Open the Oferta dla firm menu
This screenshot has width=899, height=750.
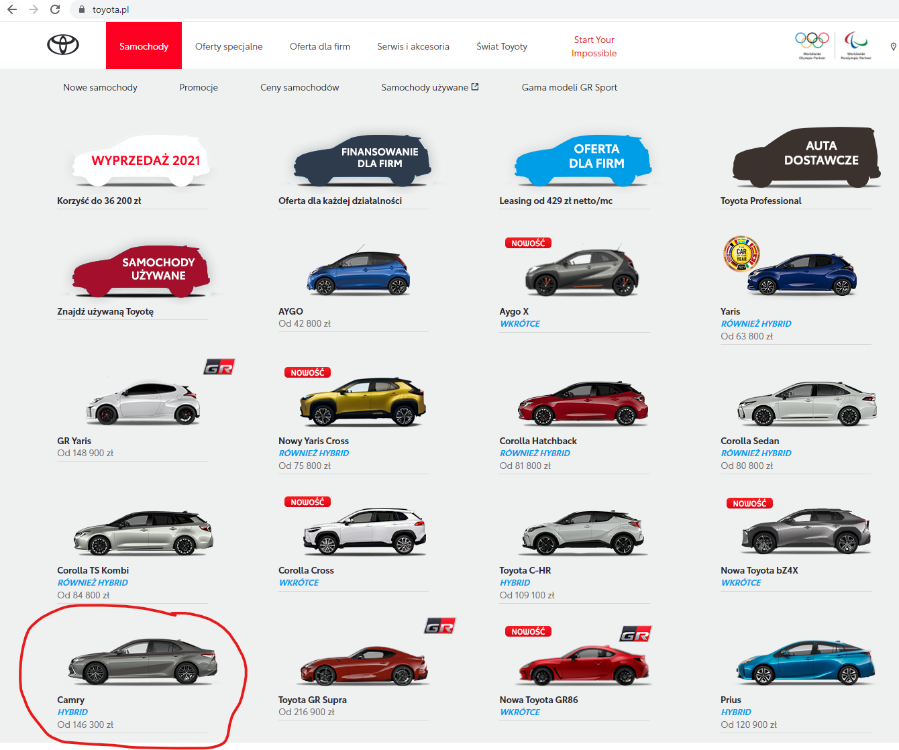pyautogui.click(x=320, y=46)
